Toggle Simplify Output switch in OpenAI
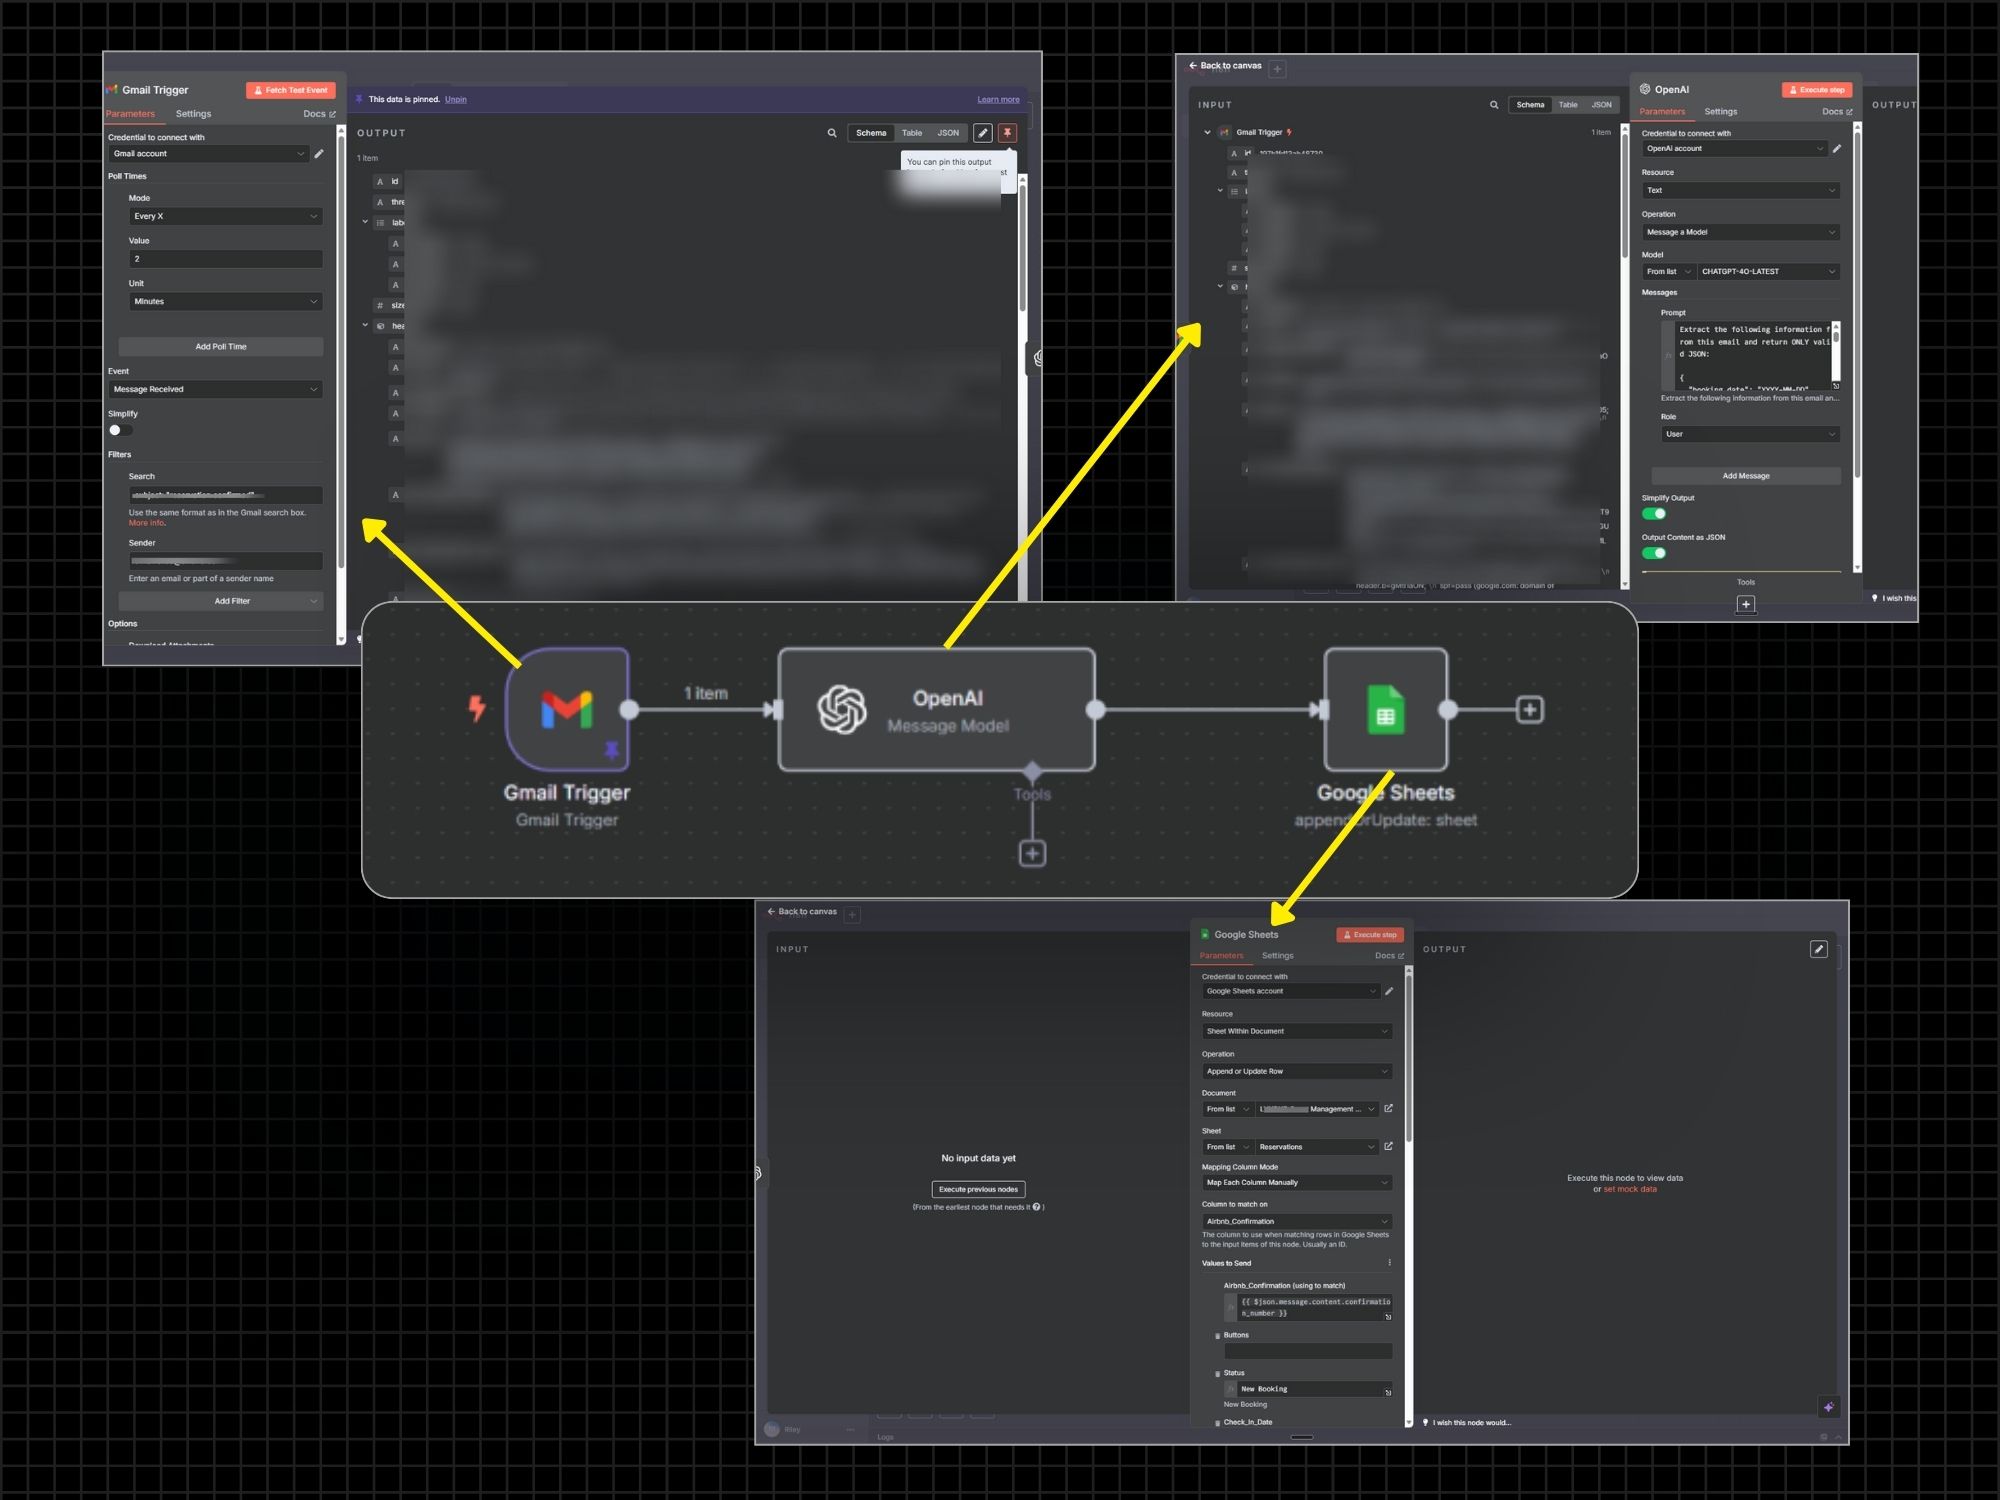This screenshot has width=2000, height=1500. point(1654,514)
